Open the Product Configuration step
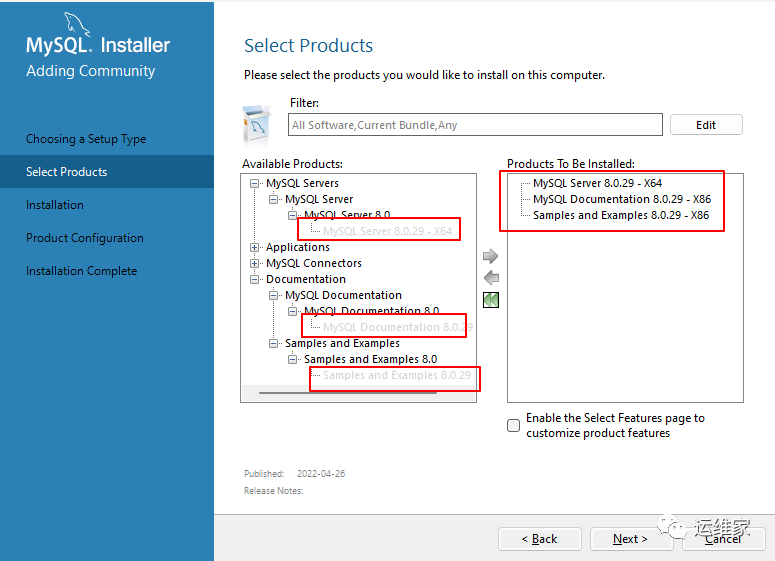Viewport: 775px width, 561px height. point(85,238)
